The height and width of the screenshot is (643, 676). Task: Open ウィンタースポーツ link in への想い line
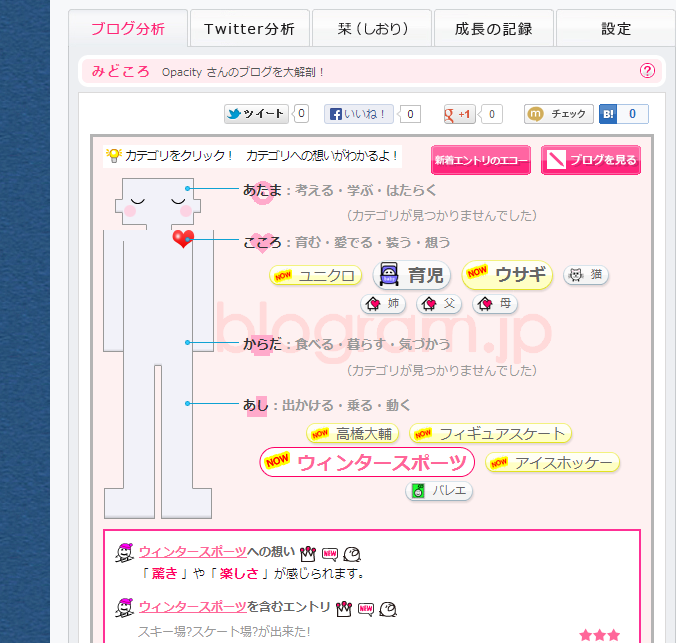click(x=193, y=552)
